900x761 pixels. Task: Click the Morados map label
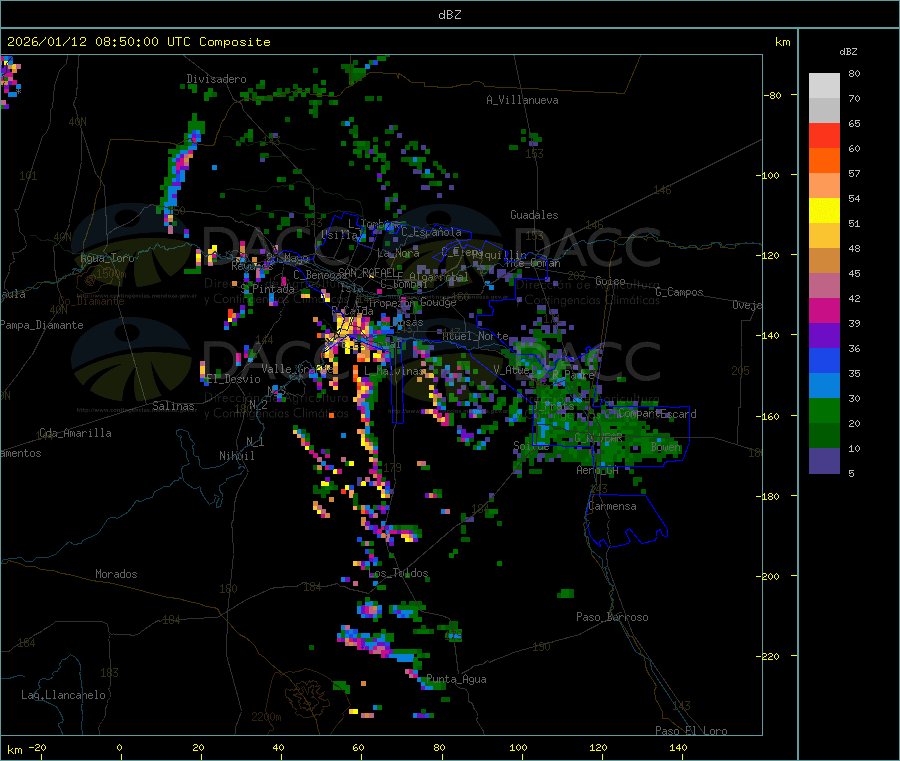(116, 574)
